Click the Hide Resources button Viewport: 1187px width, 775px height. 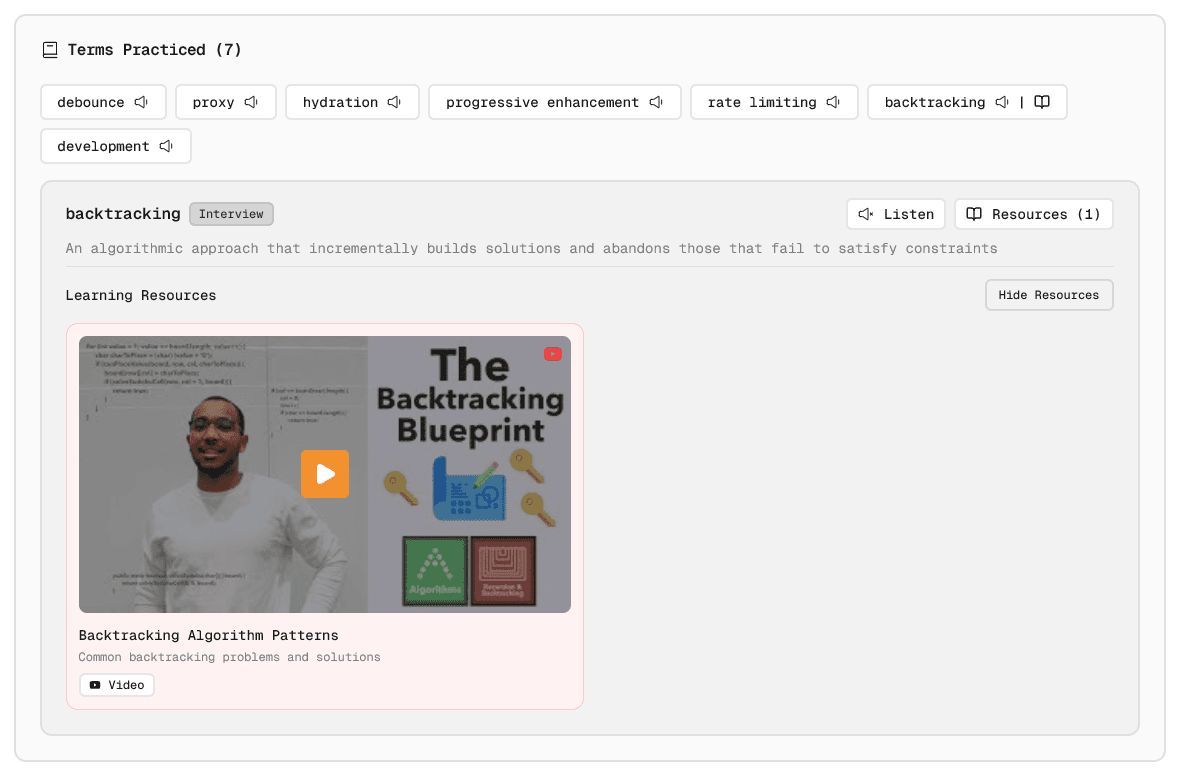pos(1049,295)
